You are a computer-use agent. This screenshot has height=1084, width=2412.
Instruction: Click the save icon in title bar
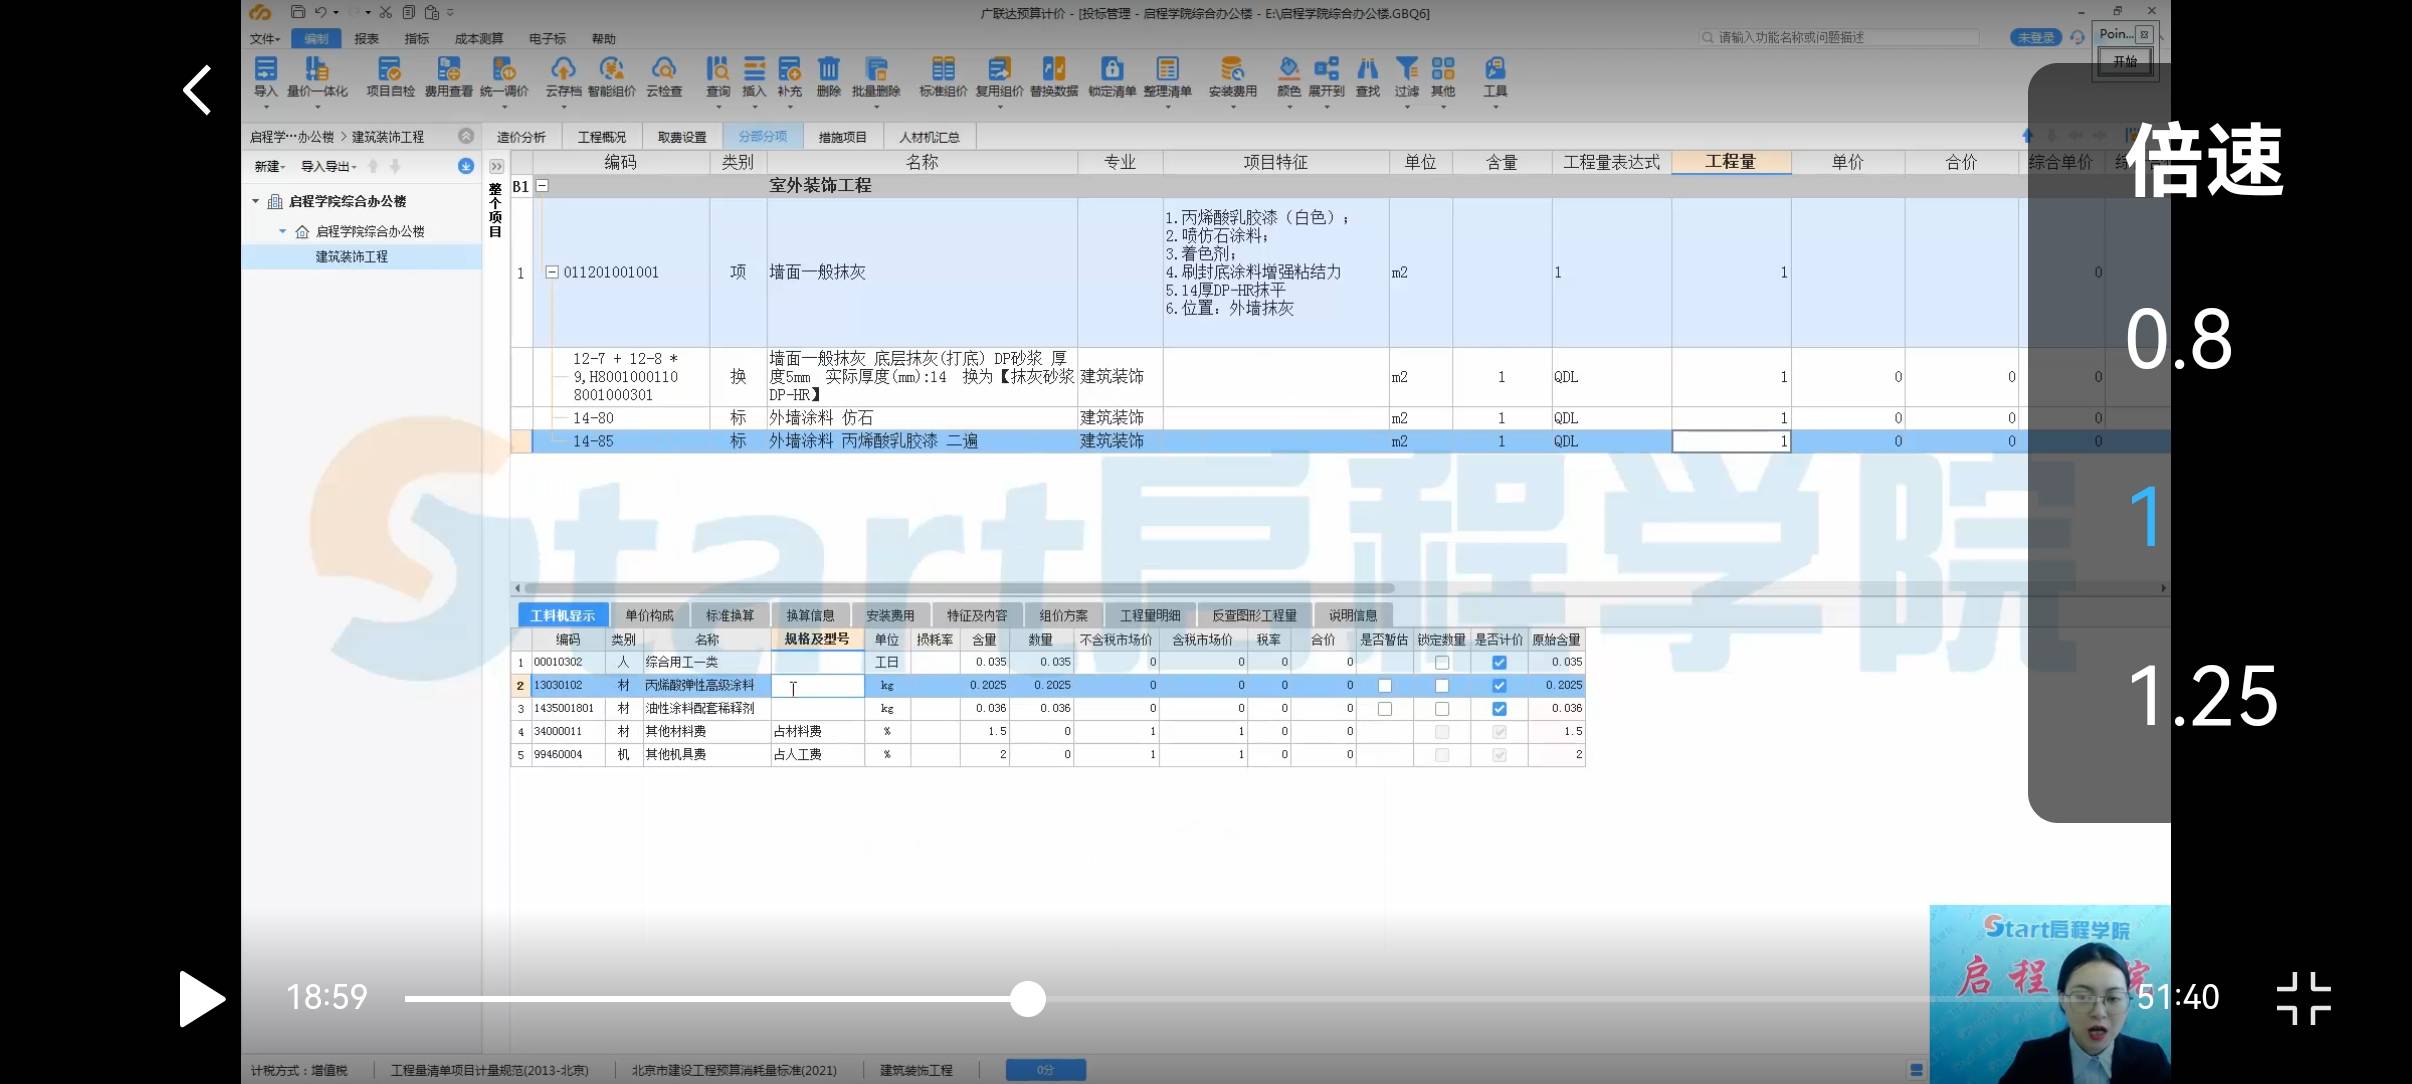click(298, 12)
